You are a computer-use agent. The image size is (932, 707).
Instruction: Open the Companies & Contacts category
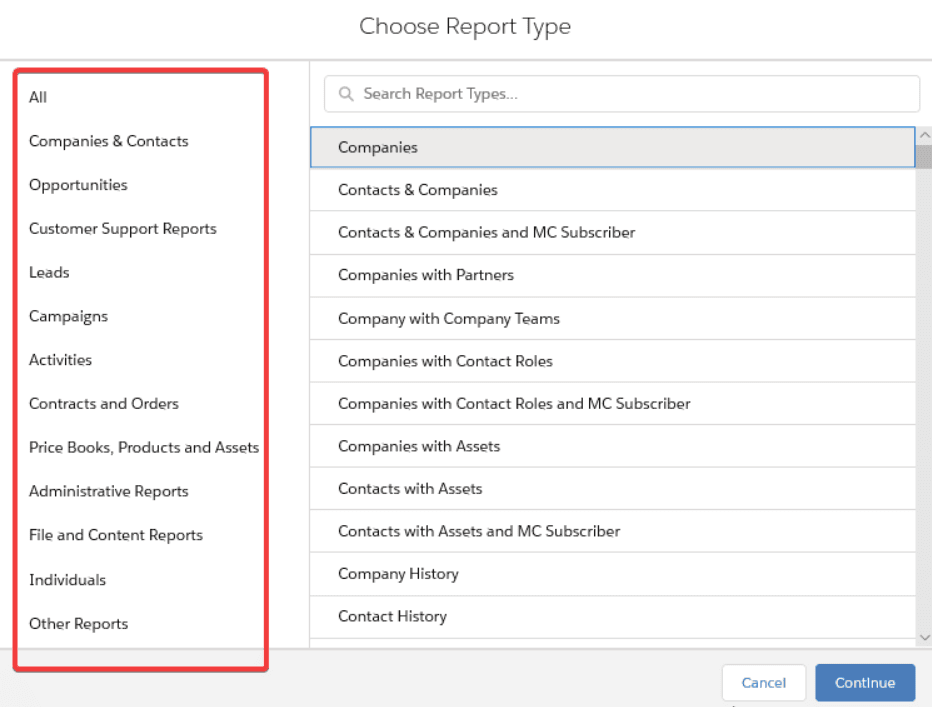tap(108, 141)
